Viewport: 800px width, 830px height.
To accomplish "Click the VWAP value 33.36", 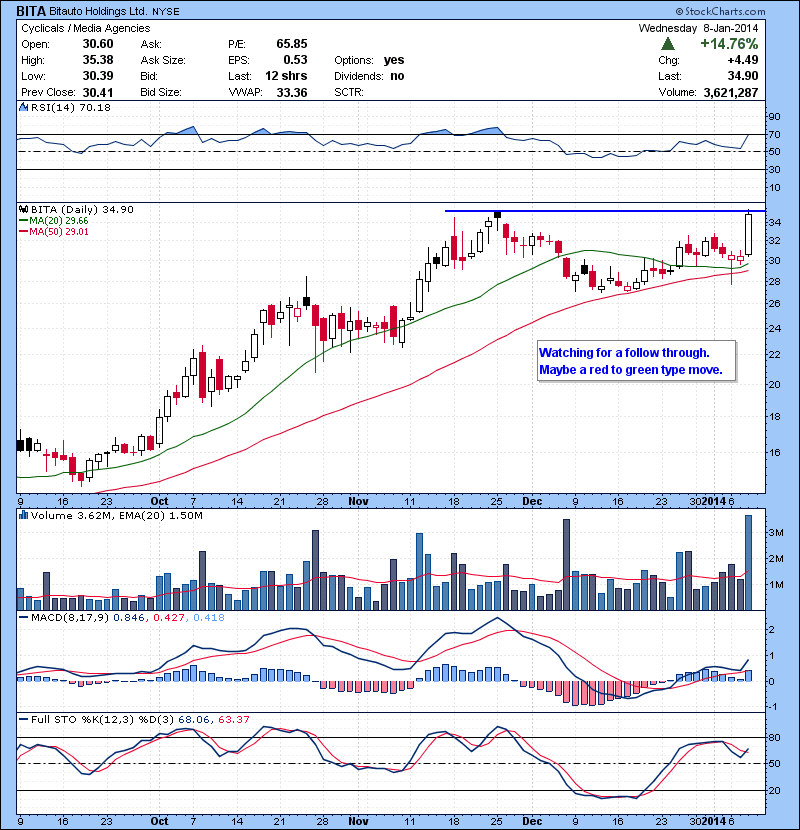I will click(x=292, y=92).
